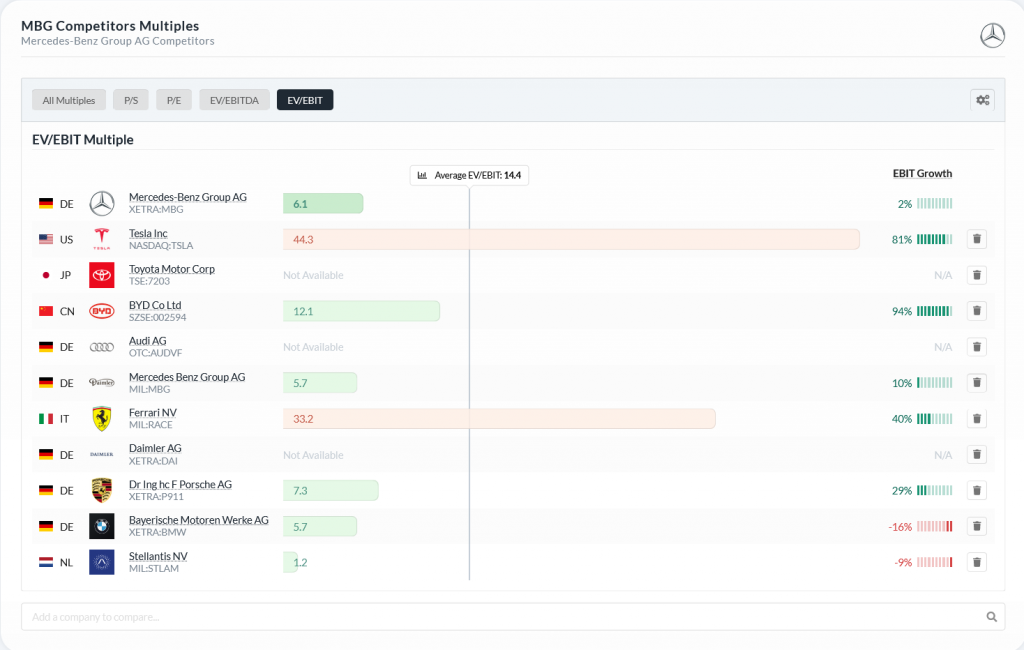Open the multiples settings gear icon

pyautogui.click(x=982, y=100)
